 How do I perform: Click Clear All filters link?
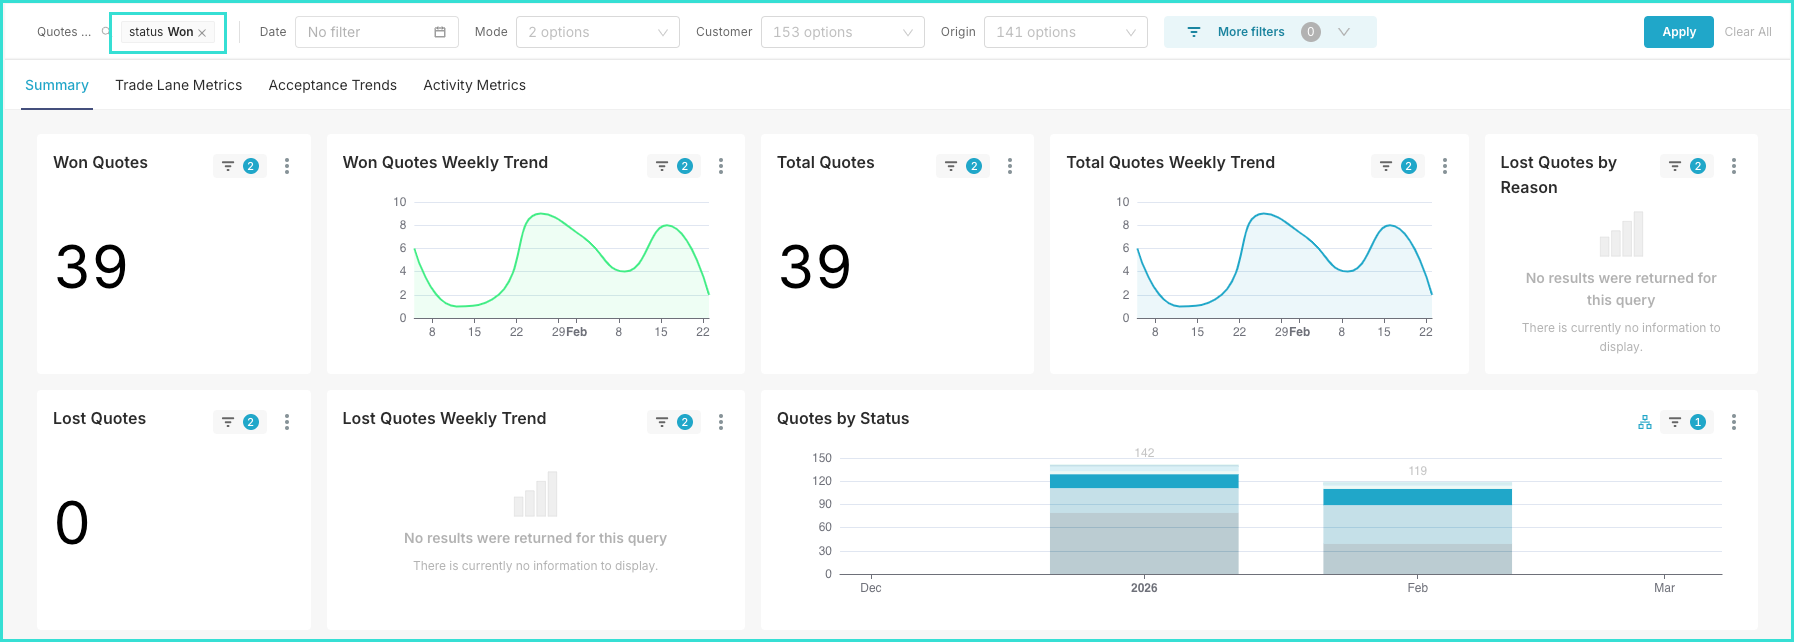coord(1747,32)
